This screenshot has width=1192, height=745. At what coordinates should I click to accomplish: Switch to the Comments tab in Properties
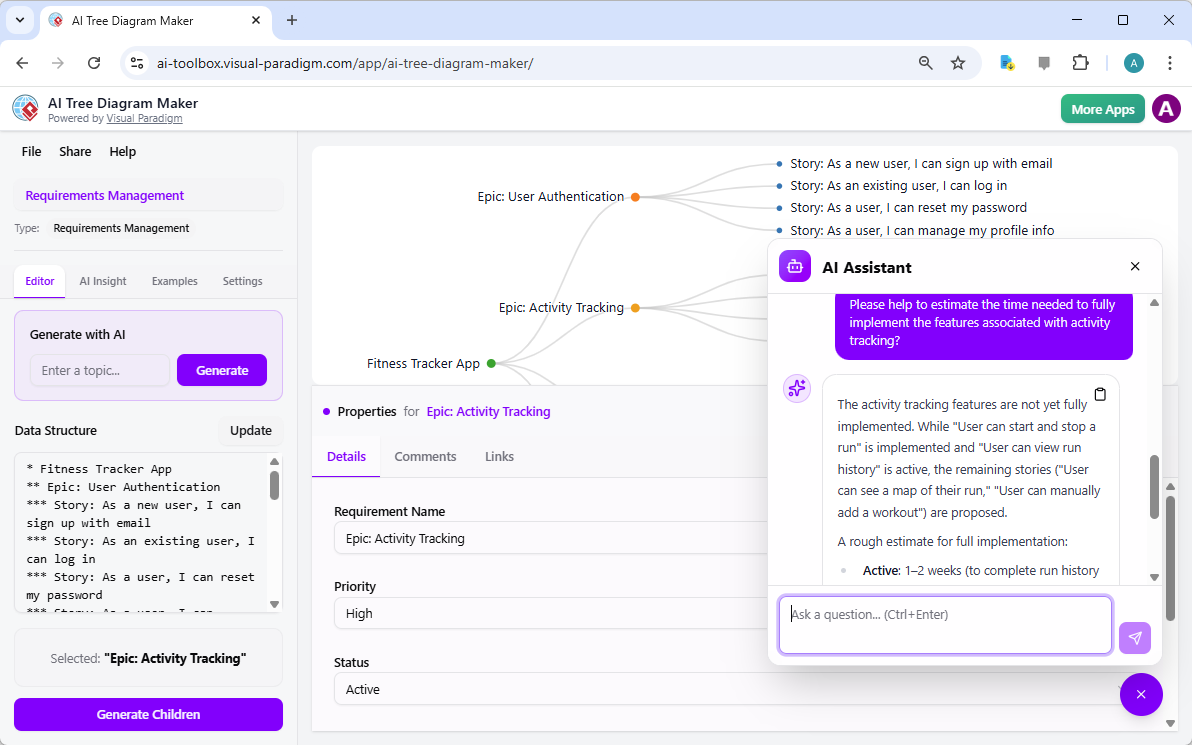[425, 456]
